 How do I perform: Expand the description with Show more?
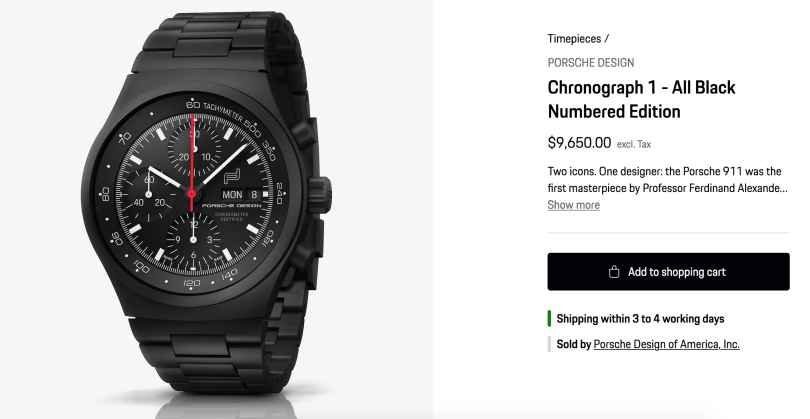coord(573,205)
